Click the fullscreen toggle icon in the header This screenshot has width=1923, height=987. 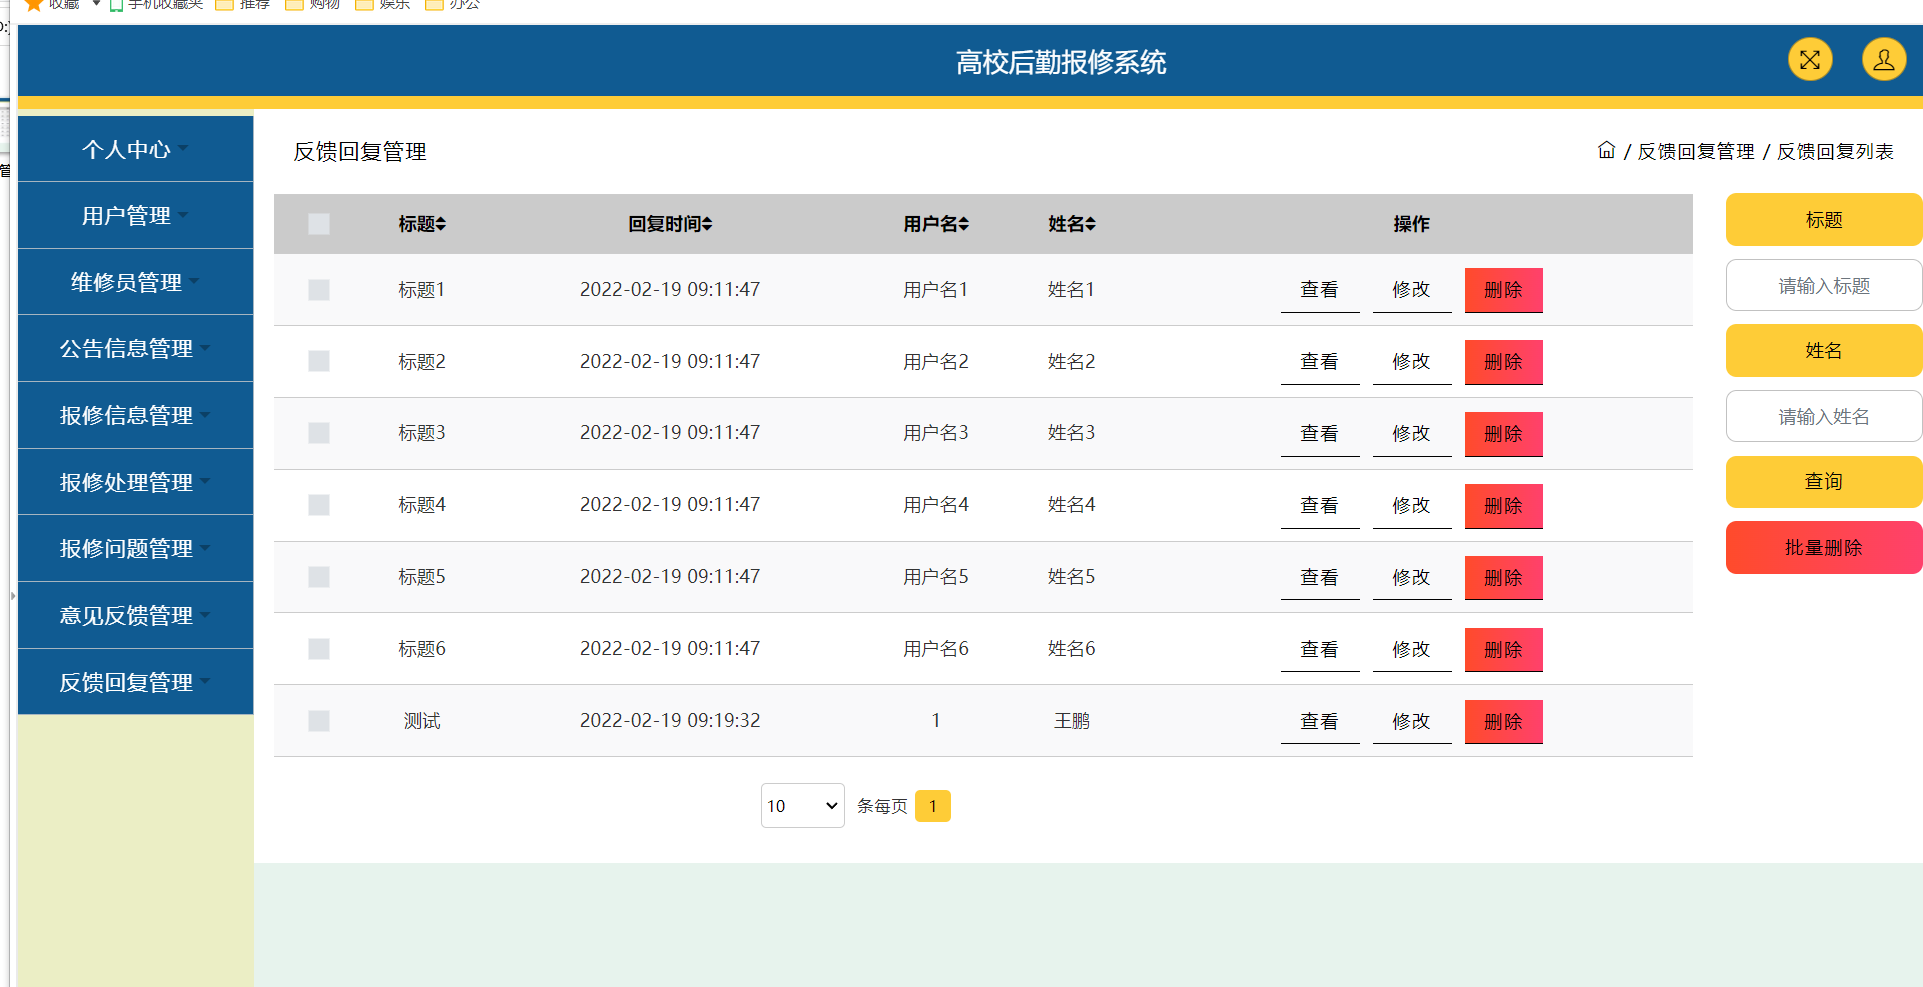click(x=1809, y=59)
